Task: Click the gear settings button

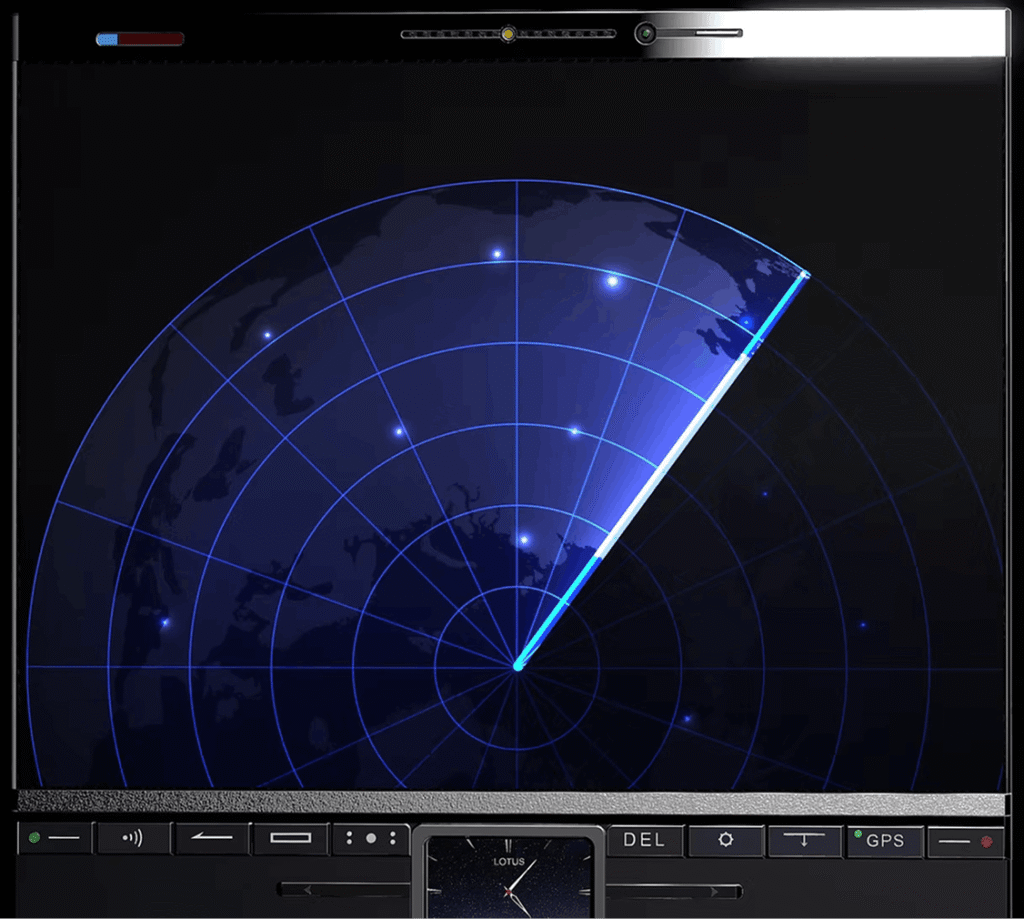Action: 726,840
